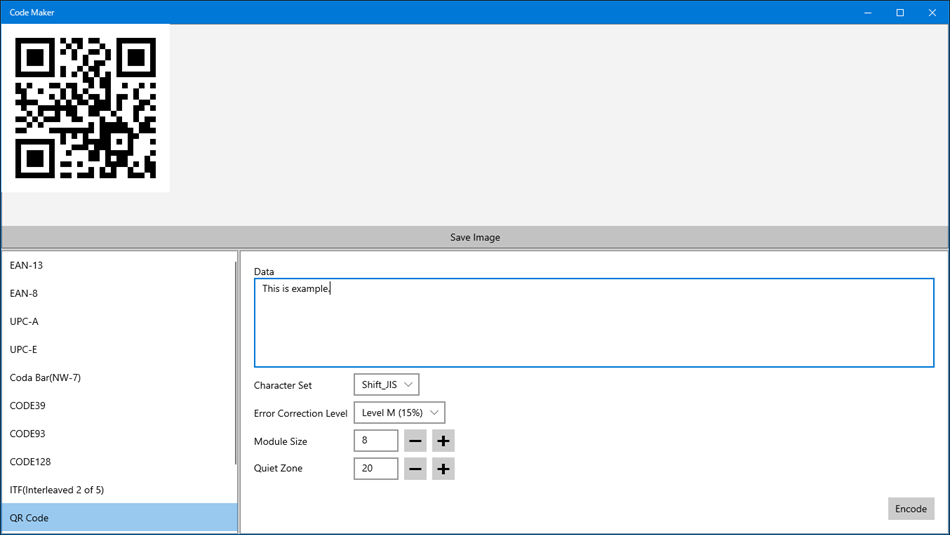Select CODE93 barcode type

119,434
